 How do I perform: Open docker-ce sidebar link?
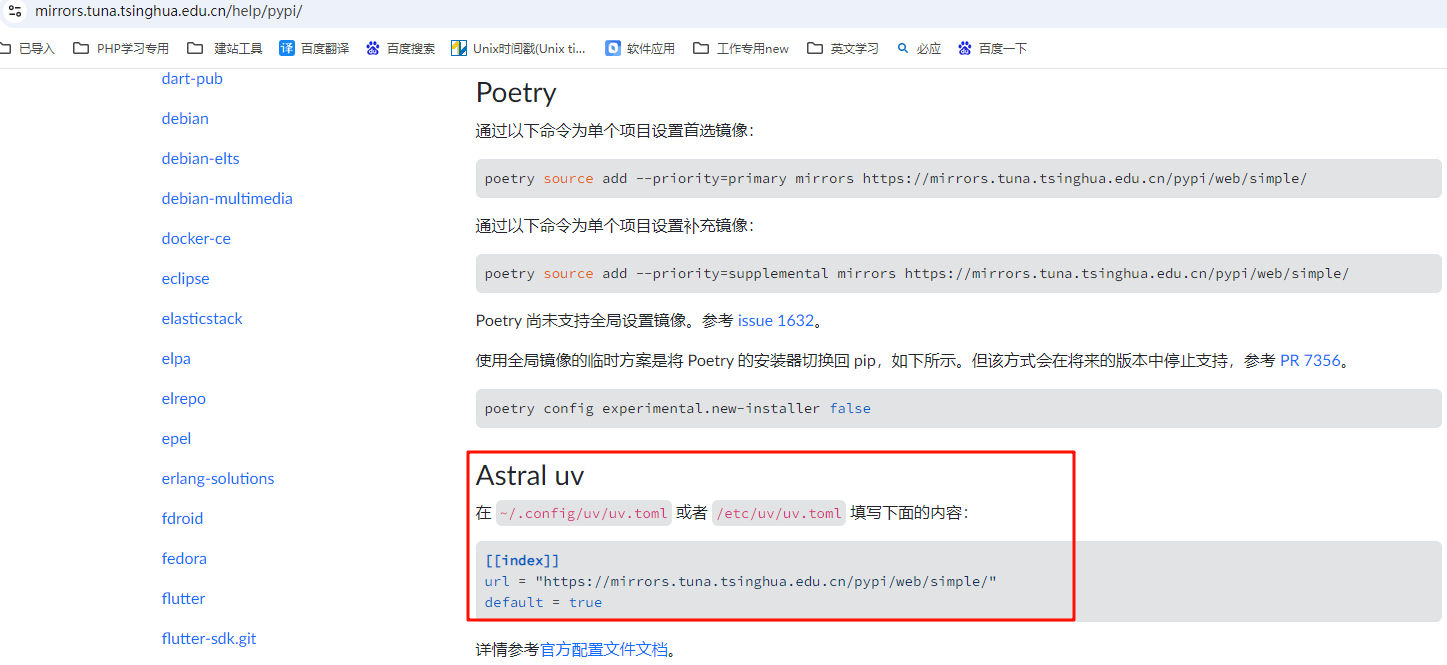[x=196, y=238]
